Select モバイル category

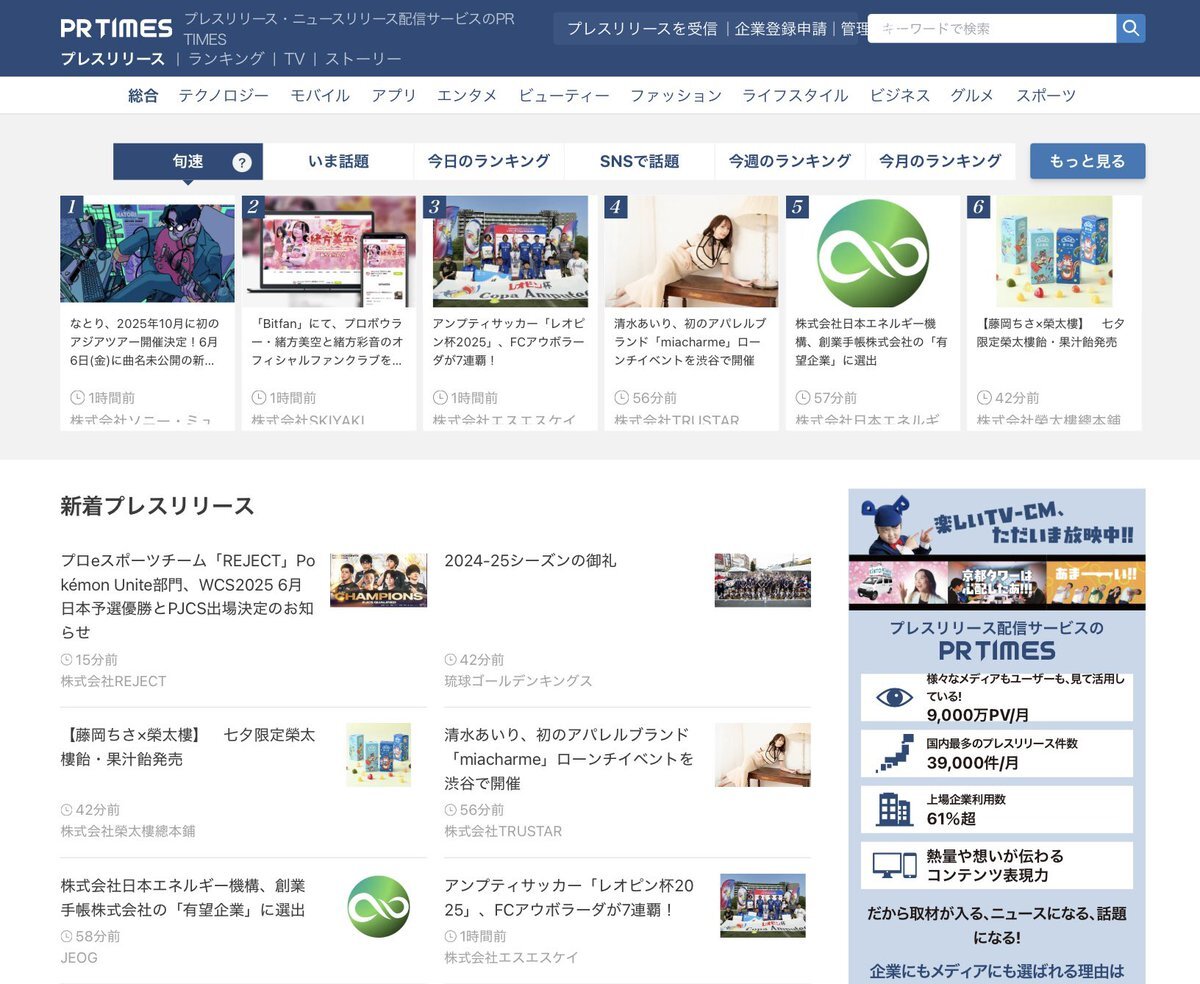tap(320, 95)
